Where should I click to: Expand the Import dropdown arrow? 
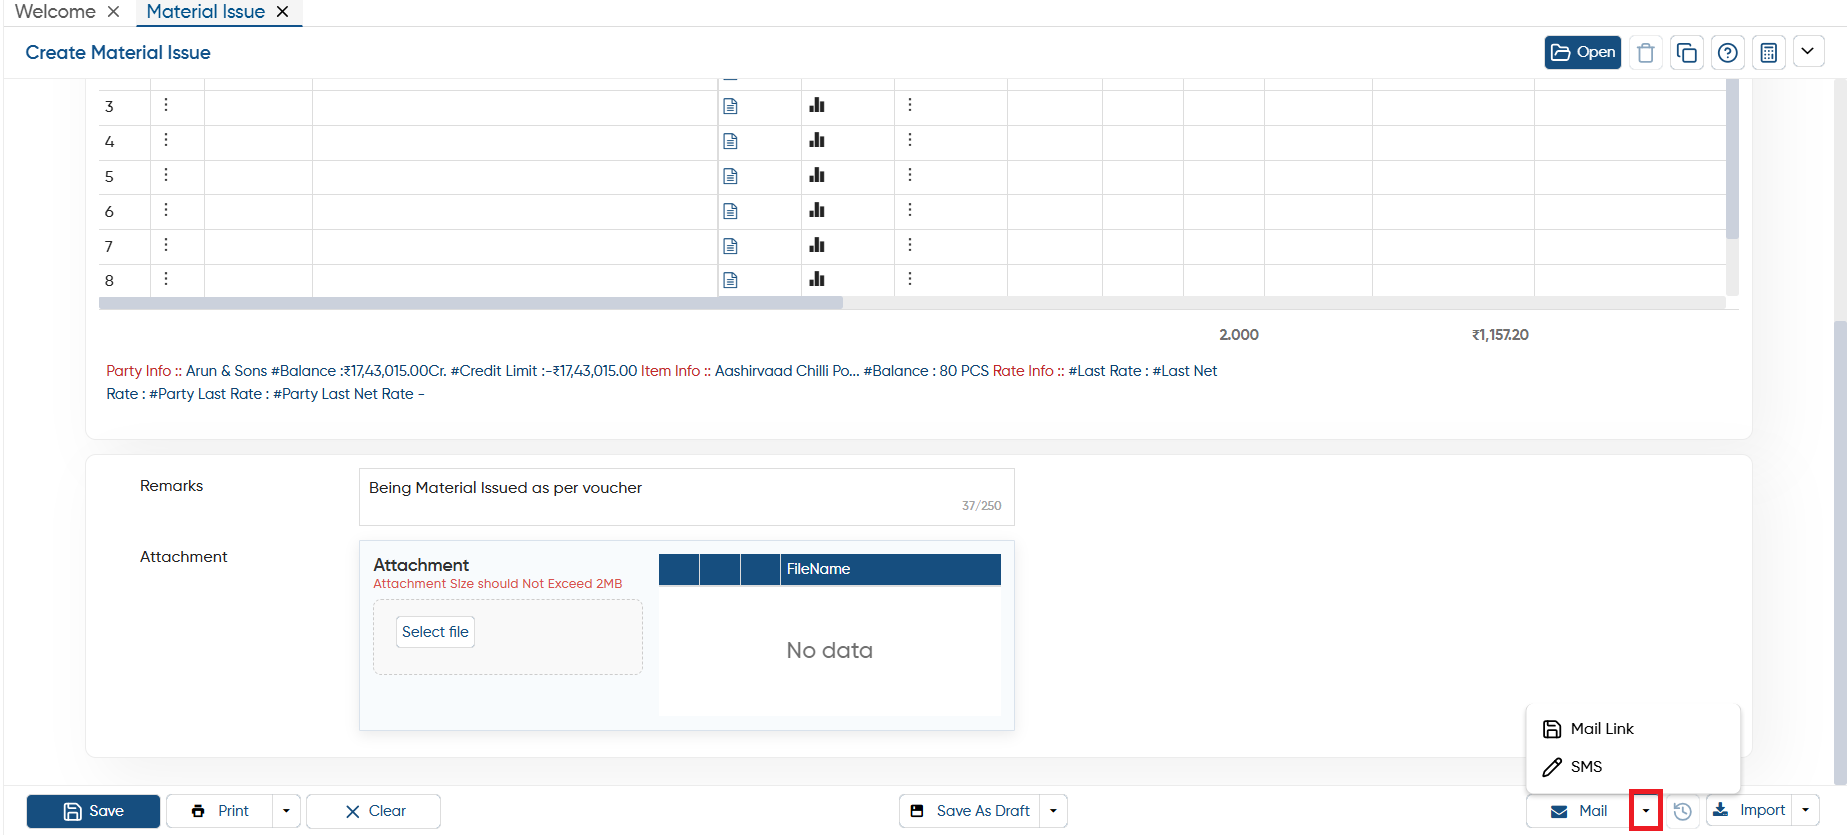(x=1805, y=811)
